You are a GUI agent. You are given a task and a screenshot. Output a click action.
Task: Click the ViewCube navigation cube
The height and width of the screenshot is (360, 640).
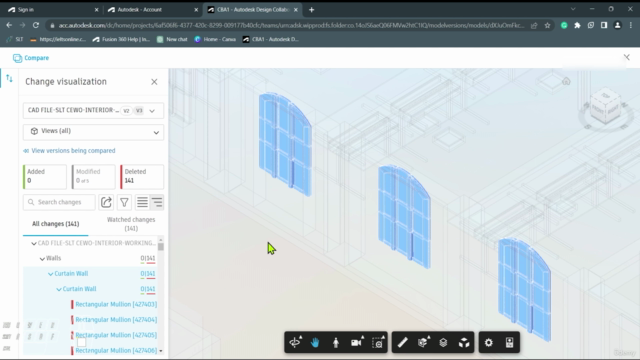click(606, 107)
